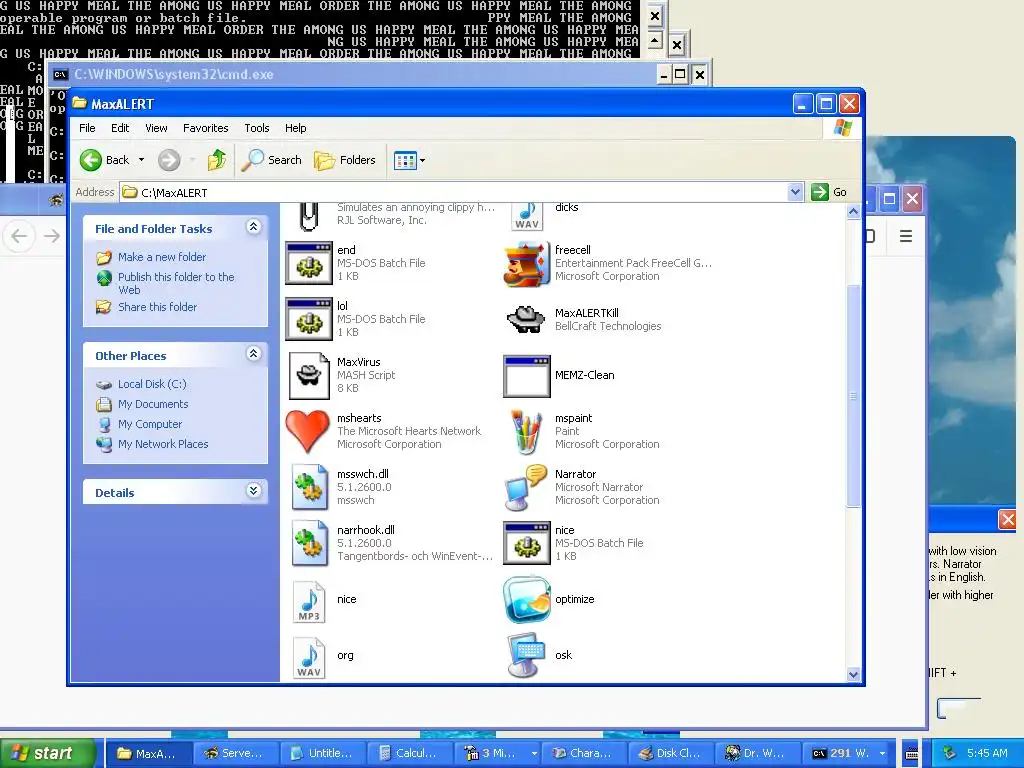Image resolution: width=1024 pixels, height=768 pixels.
Task: Click Make a new folder link
Action: [162, 257]
